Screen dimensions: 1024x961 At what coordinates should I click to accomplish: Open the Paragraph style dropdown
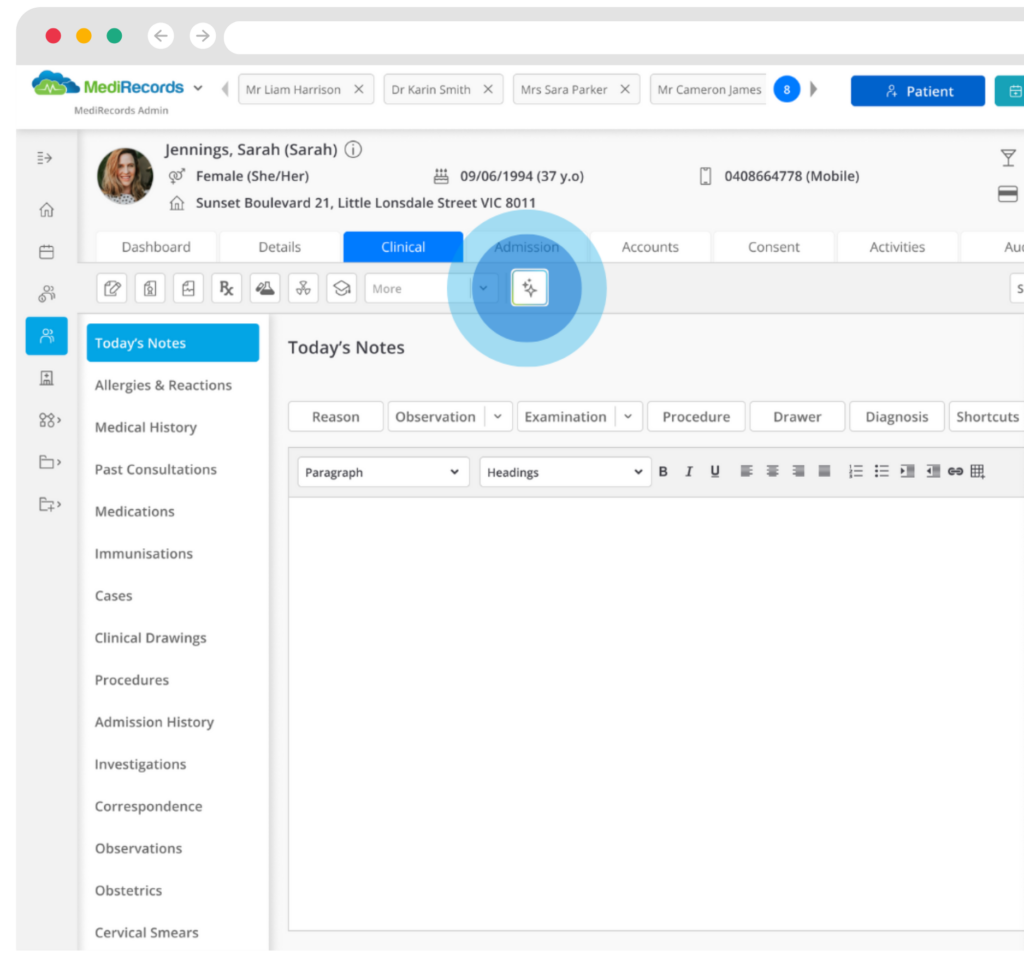click(x=383, y=472)
